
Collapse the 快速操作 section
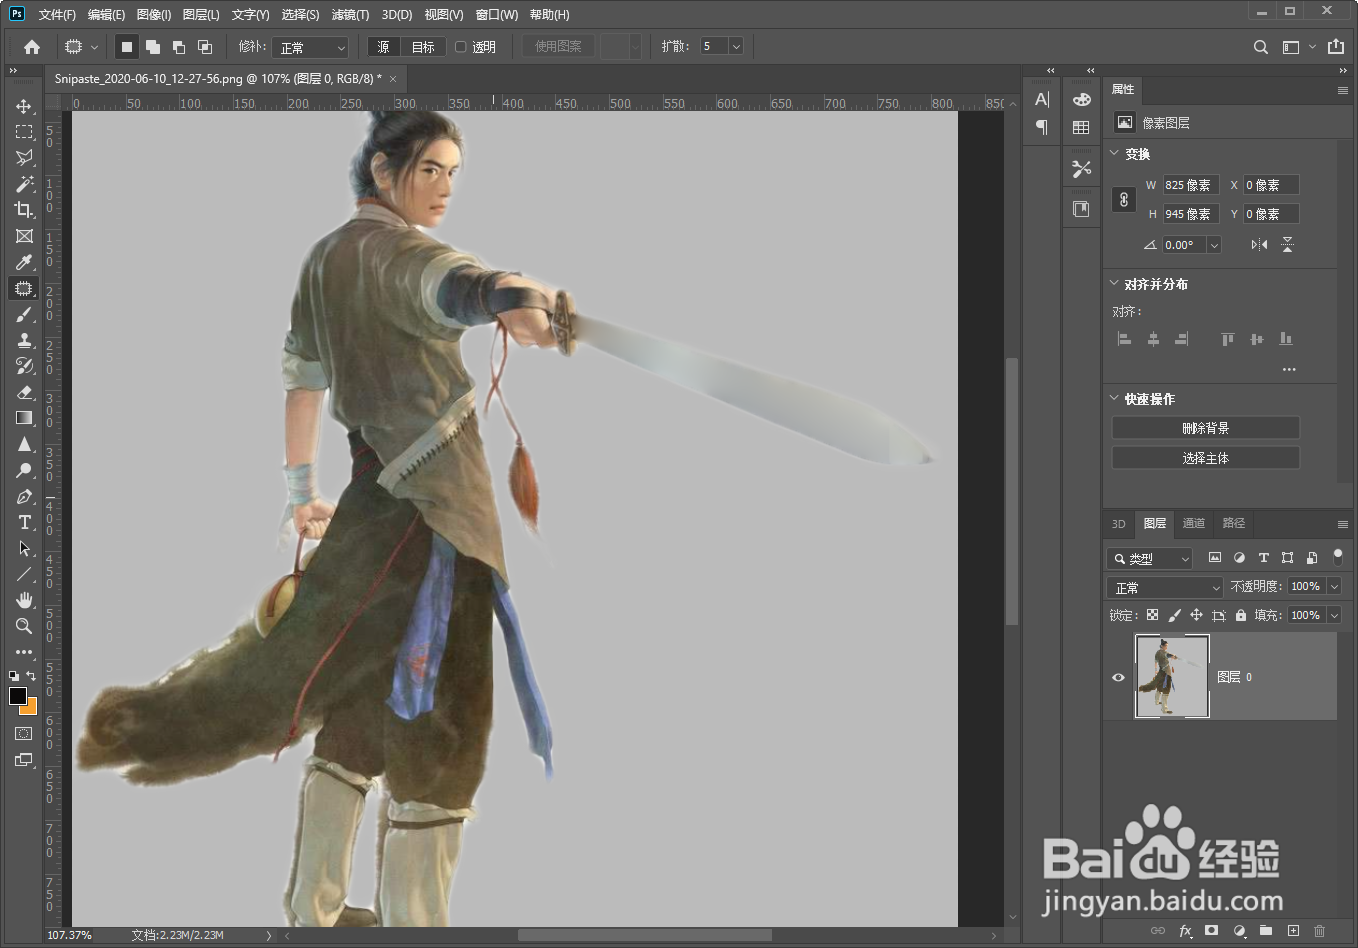click(x=1114, y=398)
